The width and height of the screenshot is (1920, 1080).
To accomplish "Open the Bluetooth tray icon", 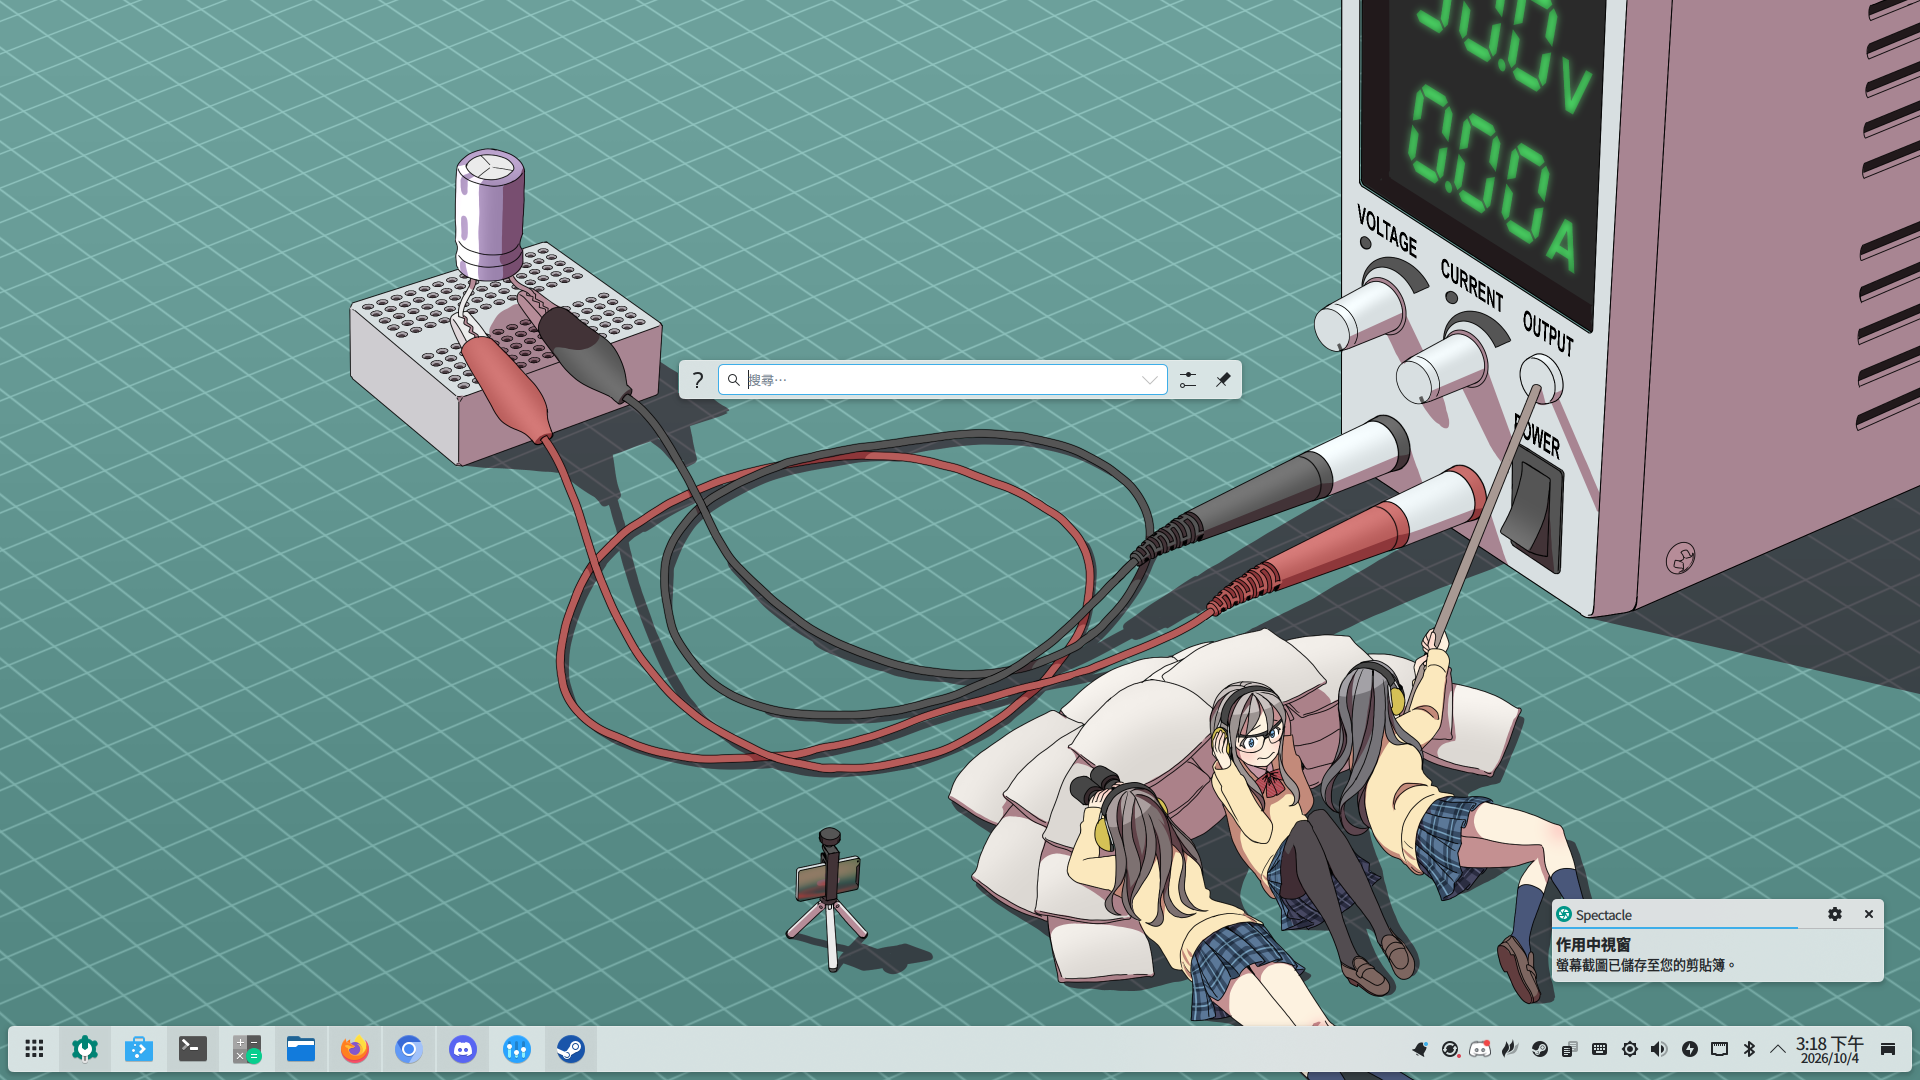I will pyautogui.click(x=1750, y=1049).
